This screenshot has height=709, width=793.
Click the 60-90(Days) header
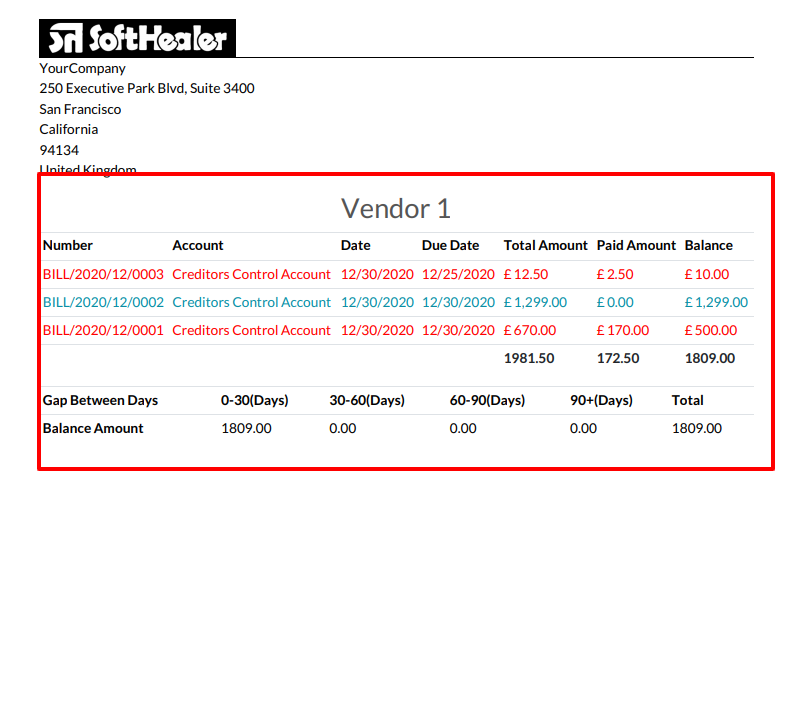488,401
